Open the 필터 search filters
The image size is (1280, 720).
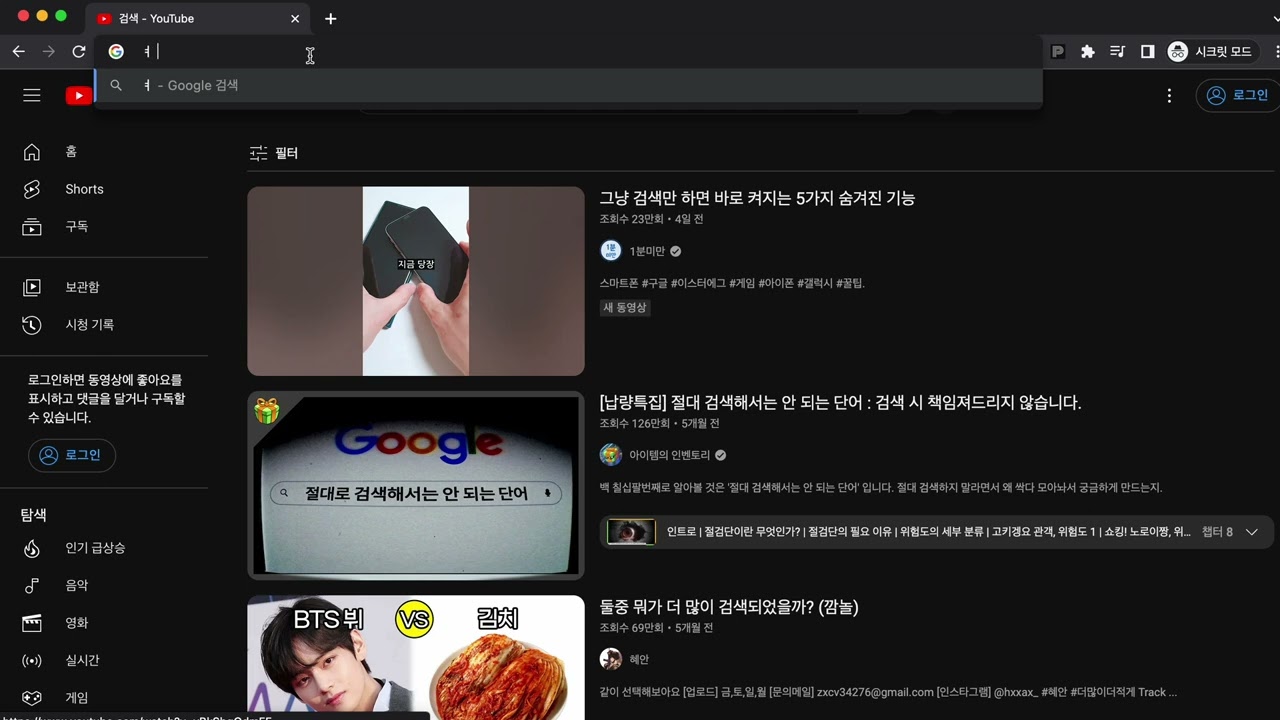274,153
